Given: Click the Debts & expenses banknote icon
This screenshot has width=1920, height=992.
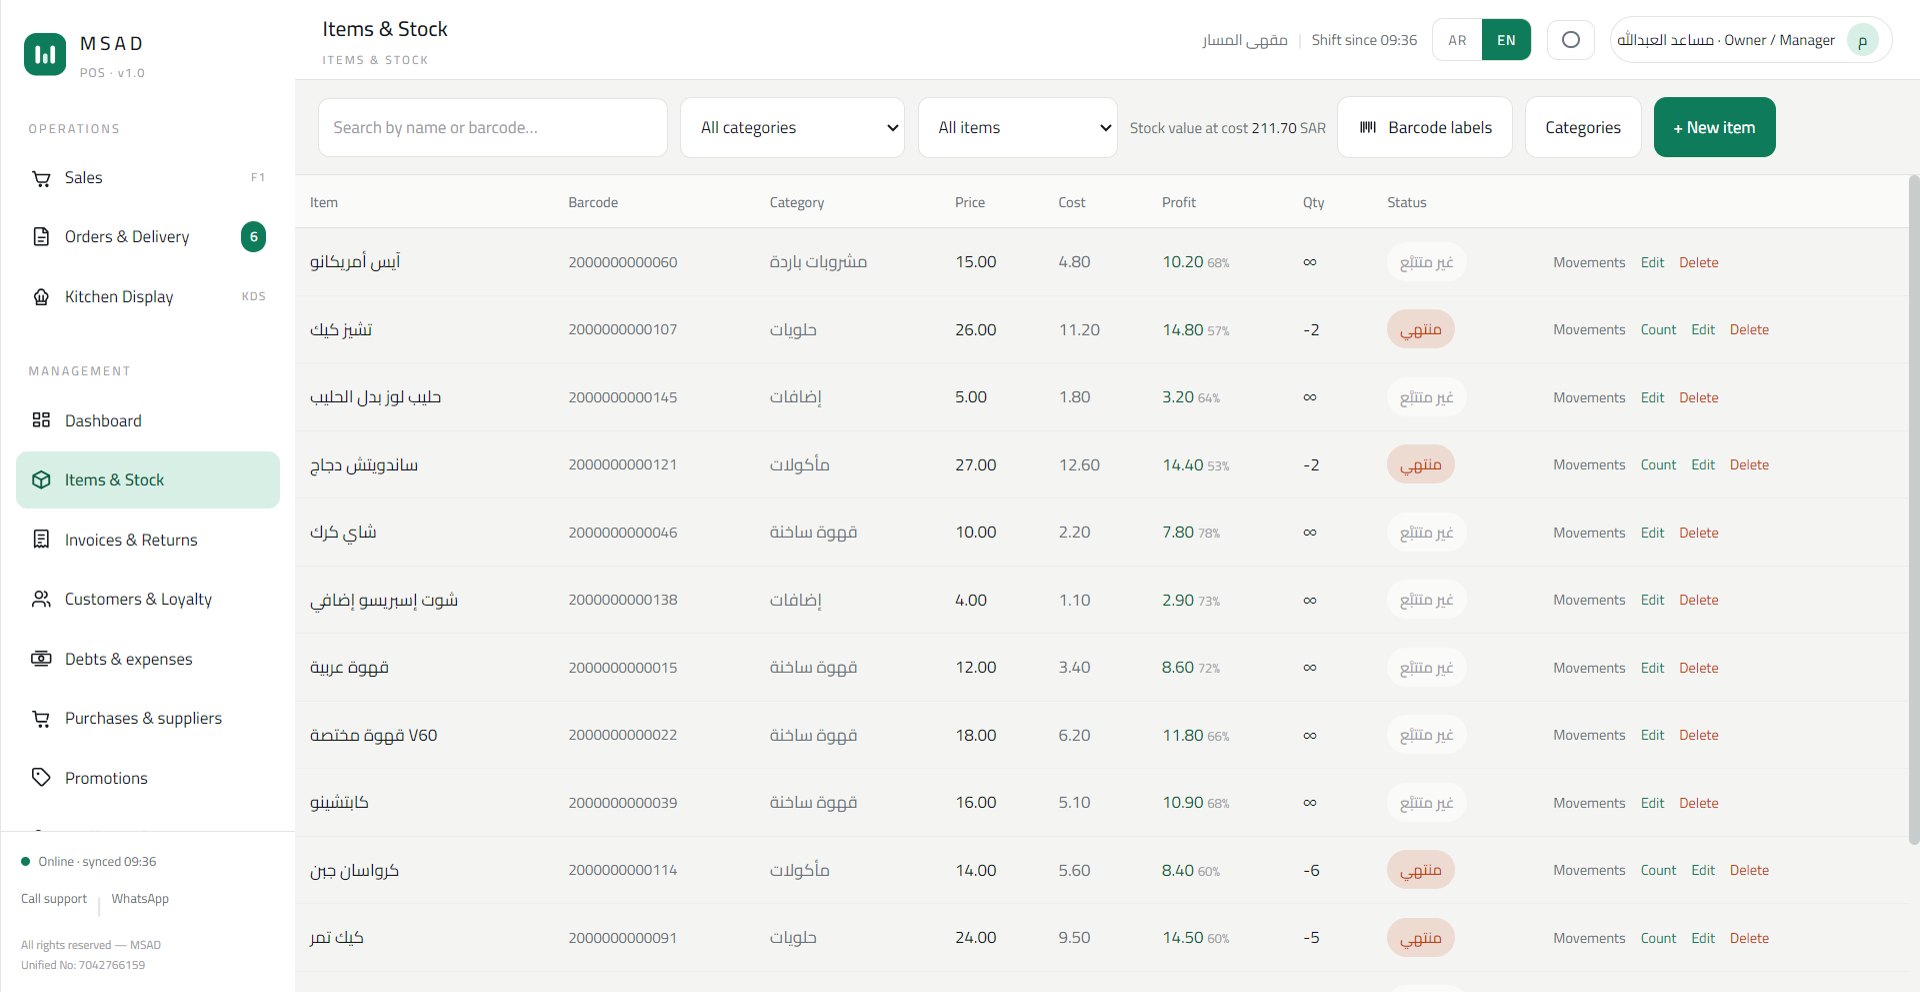Looking at the screenshot, I should [x=41, y=659].
